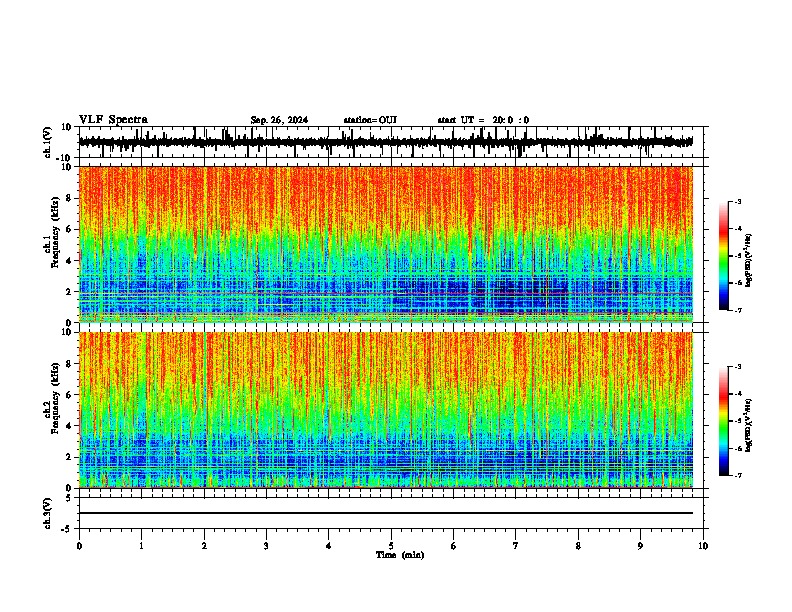Viewport: 792px width, 612px height.
Task: Click the ch.2 color scale "-7" label
Action: tap(737, 475)
